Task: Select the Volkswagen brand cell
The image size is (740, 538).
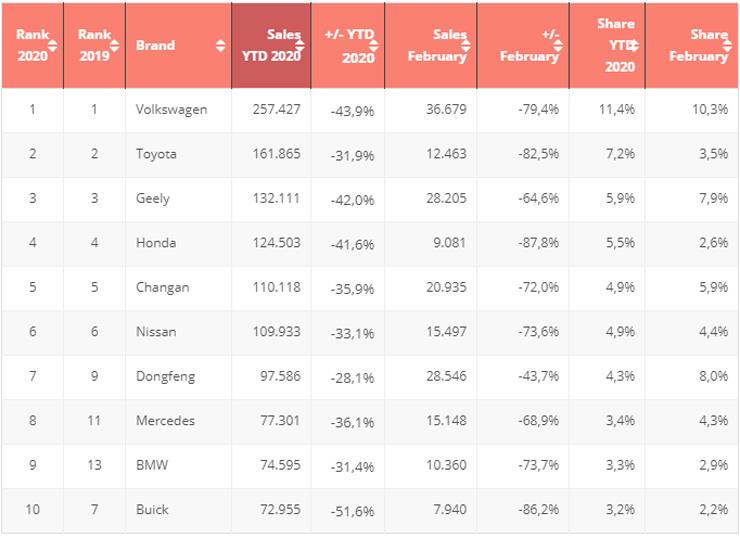Action: pos(171,110)
